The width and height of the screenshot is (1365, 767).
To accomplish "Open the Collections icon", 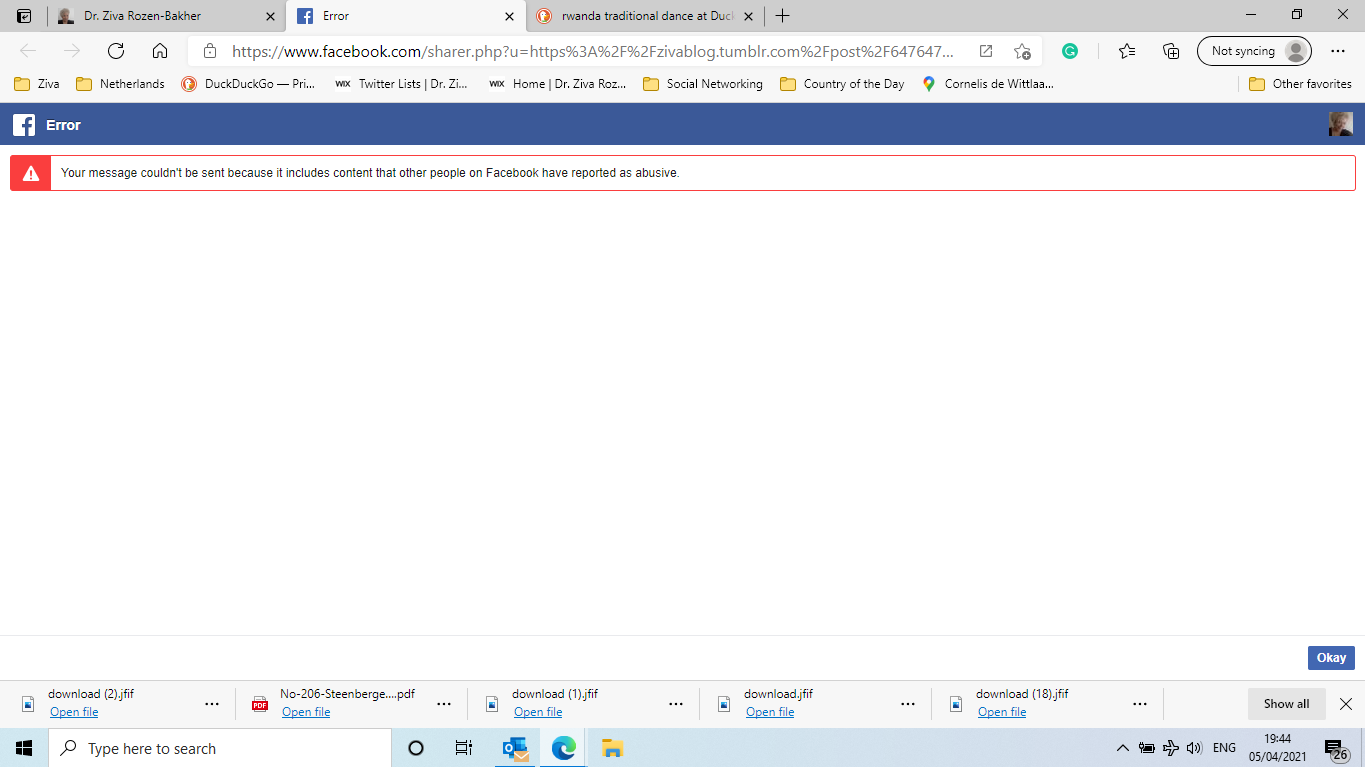I will click(x=1170, y=50).
